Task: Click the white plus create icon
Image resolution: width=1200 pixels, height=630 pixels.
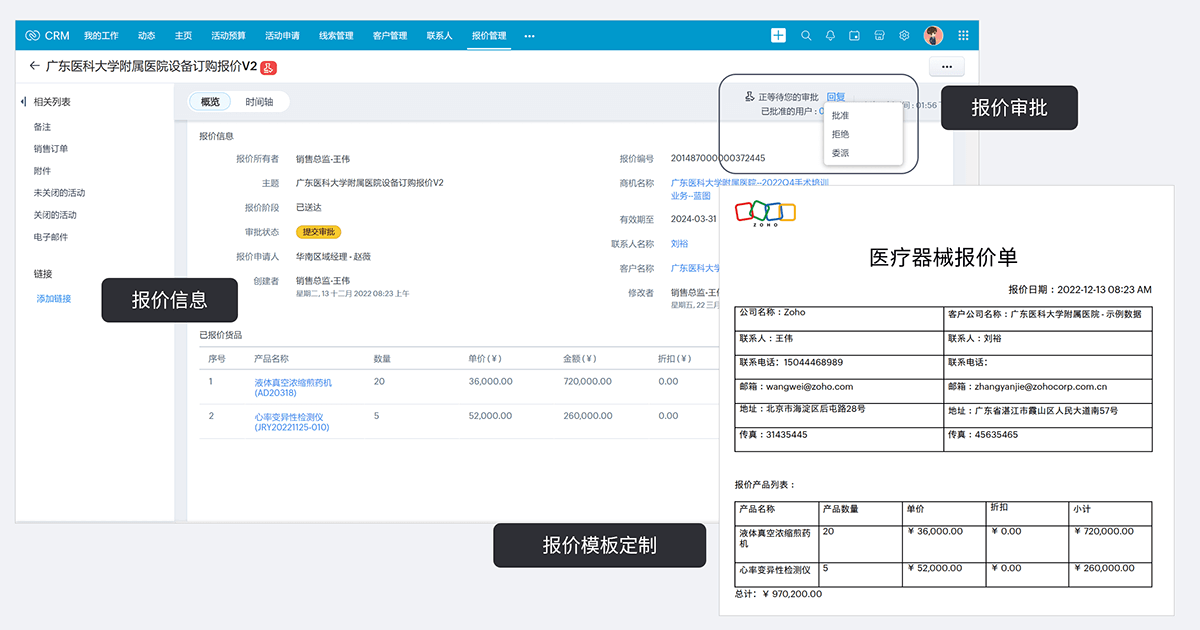Action: coord(778,35)
